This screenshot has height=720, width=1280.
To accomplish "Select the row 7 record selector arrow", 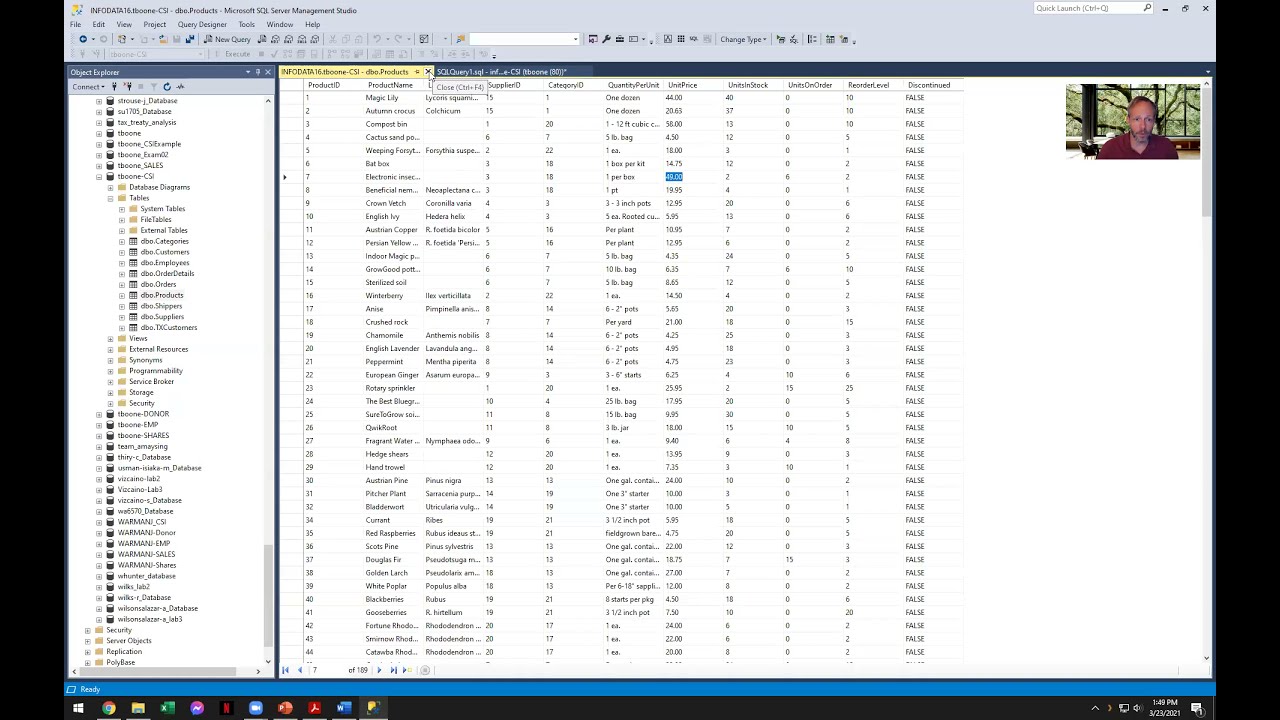I will pyautogui.click(x=285, y=177).
